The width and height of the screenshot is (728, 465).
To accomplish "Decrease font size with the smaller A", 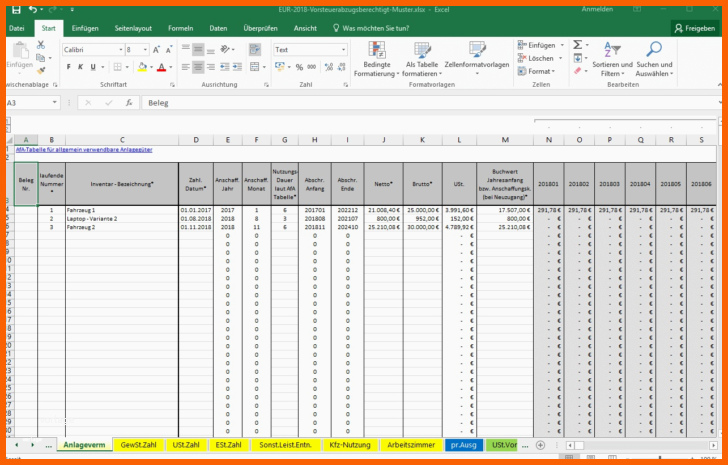I will [x=169, y=50].
